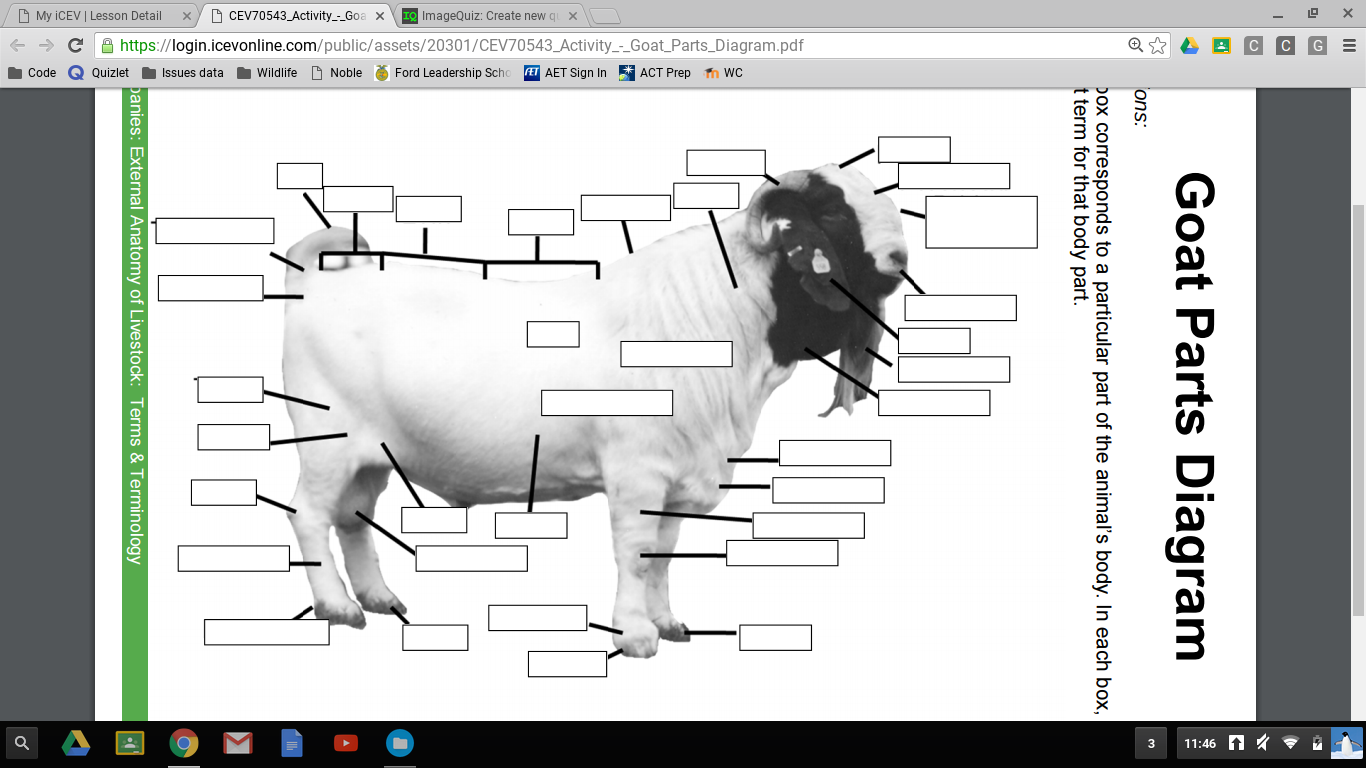Open the Google Drive extension in toolbar
This screenshot has width=1366, height=768.
1189,45
